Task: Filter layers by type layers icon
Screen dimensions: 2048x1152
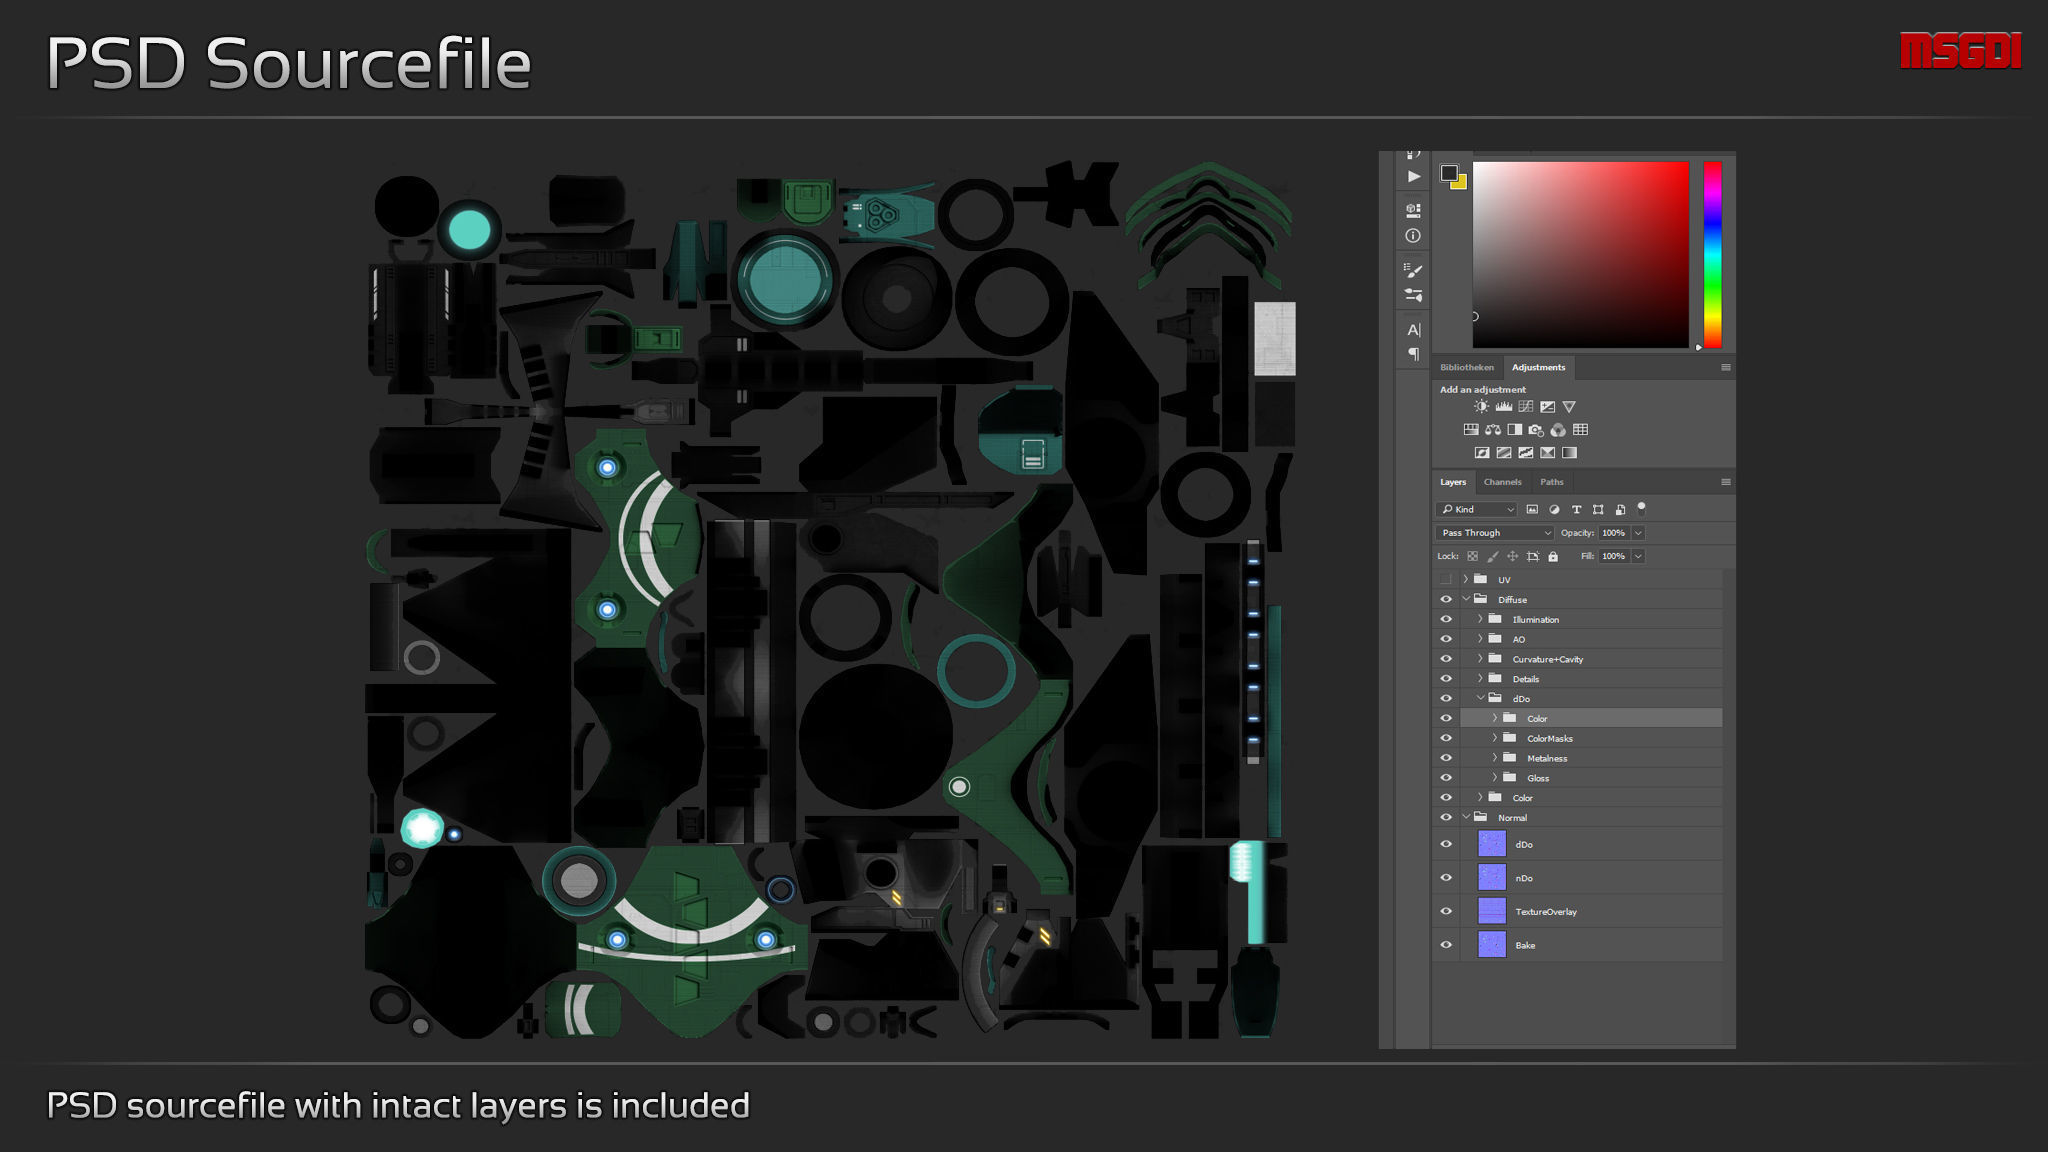Action: [1576, 509]
